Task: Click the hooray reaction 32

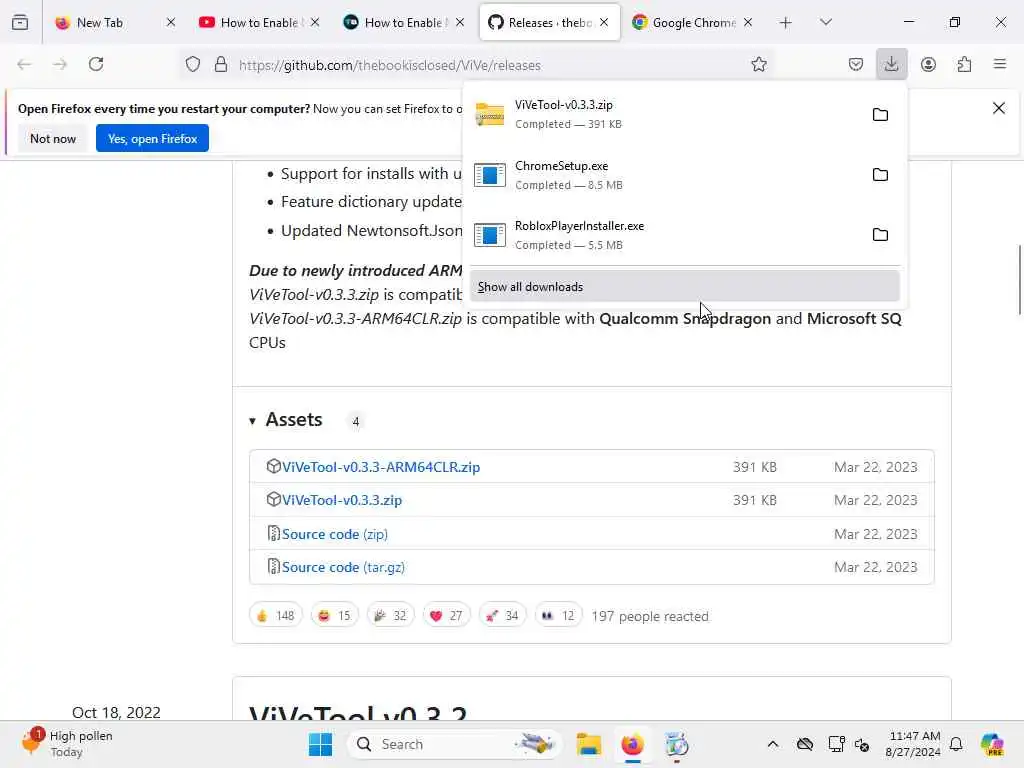Action: click(x=391, y=615)
